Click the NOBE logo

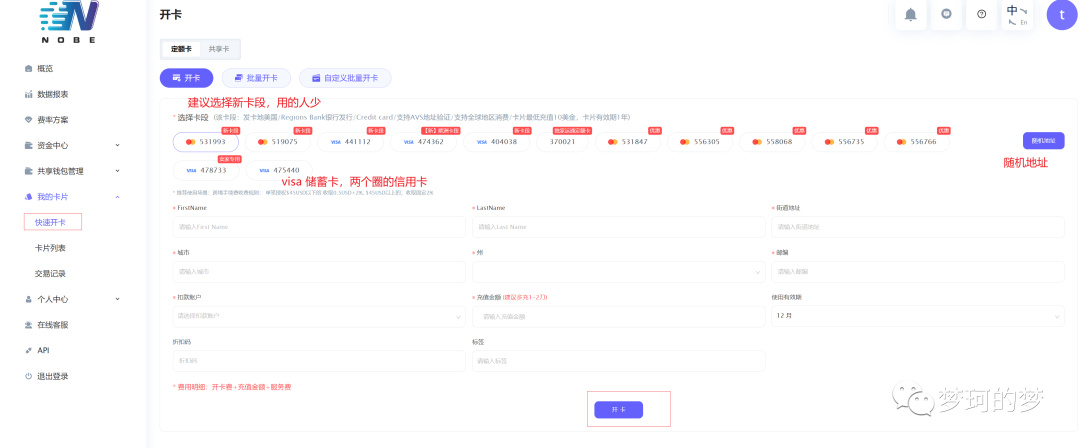coord(68,22)
